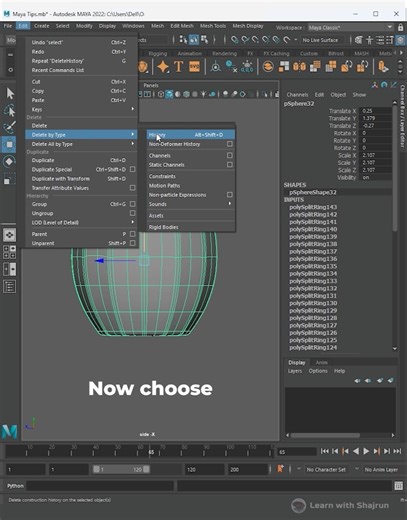The height and width of the screenshot is (520, 407).
Task: Open the Parent option box
Action: click(132, 234)
